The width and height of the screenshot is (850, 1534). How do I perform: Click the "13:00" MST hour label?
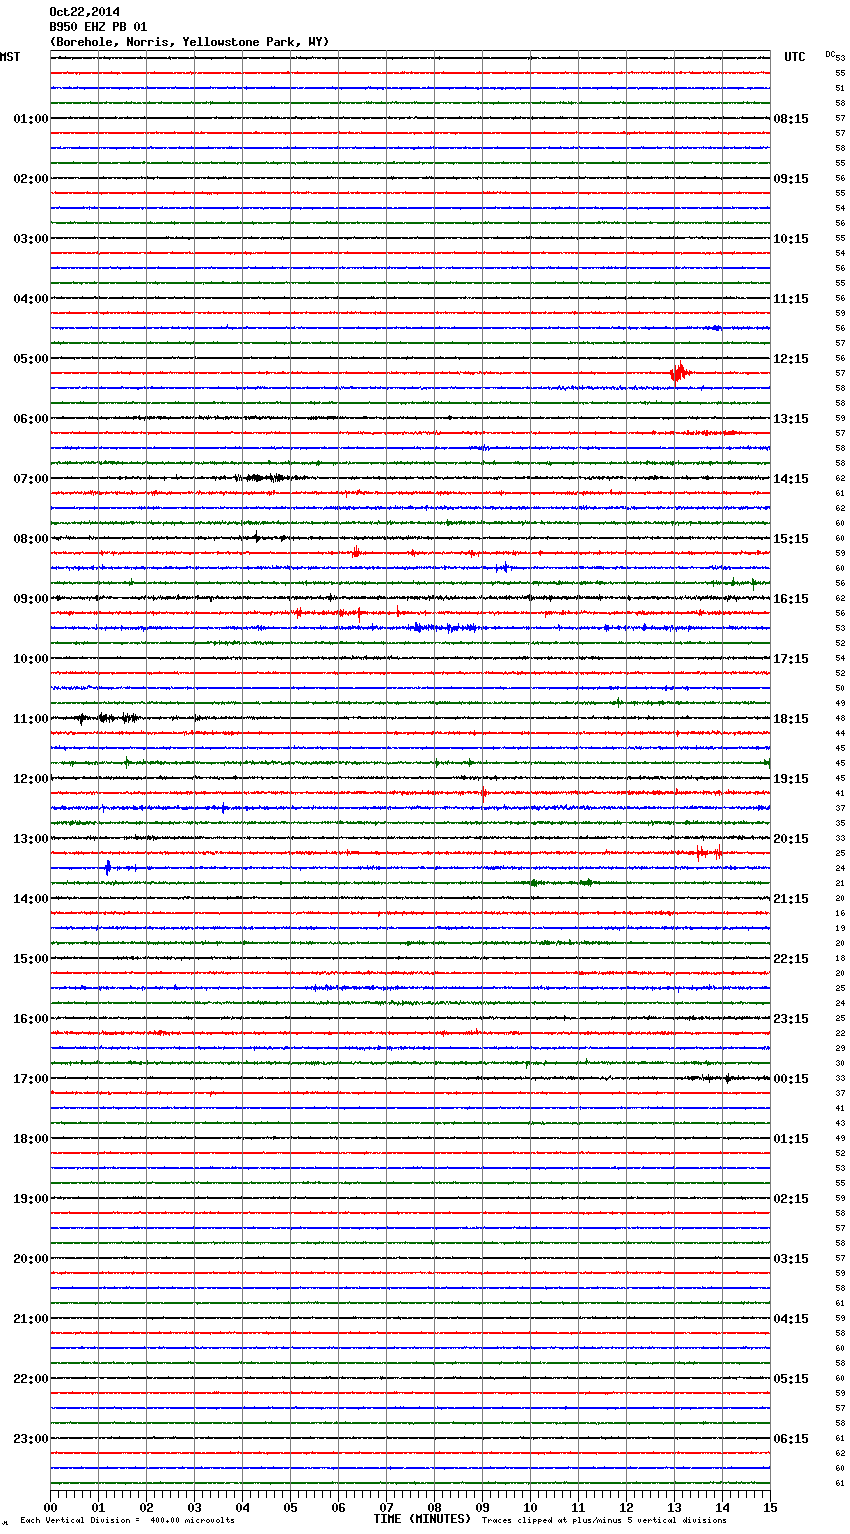point(30,839)
